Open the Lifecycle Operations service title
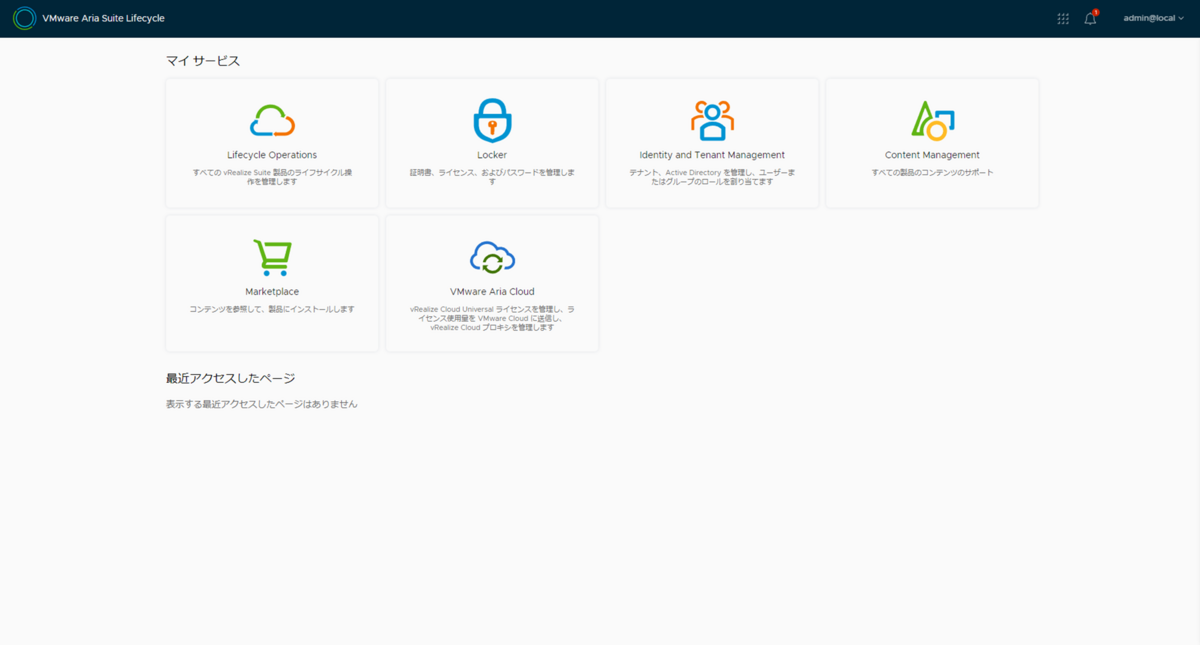This screenshot has width=1200, height=645. pyautogui.click(x=272, y=155)
